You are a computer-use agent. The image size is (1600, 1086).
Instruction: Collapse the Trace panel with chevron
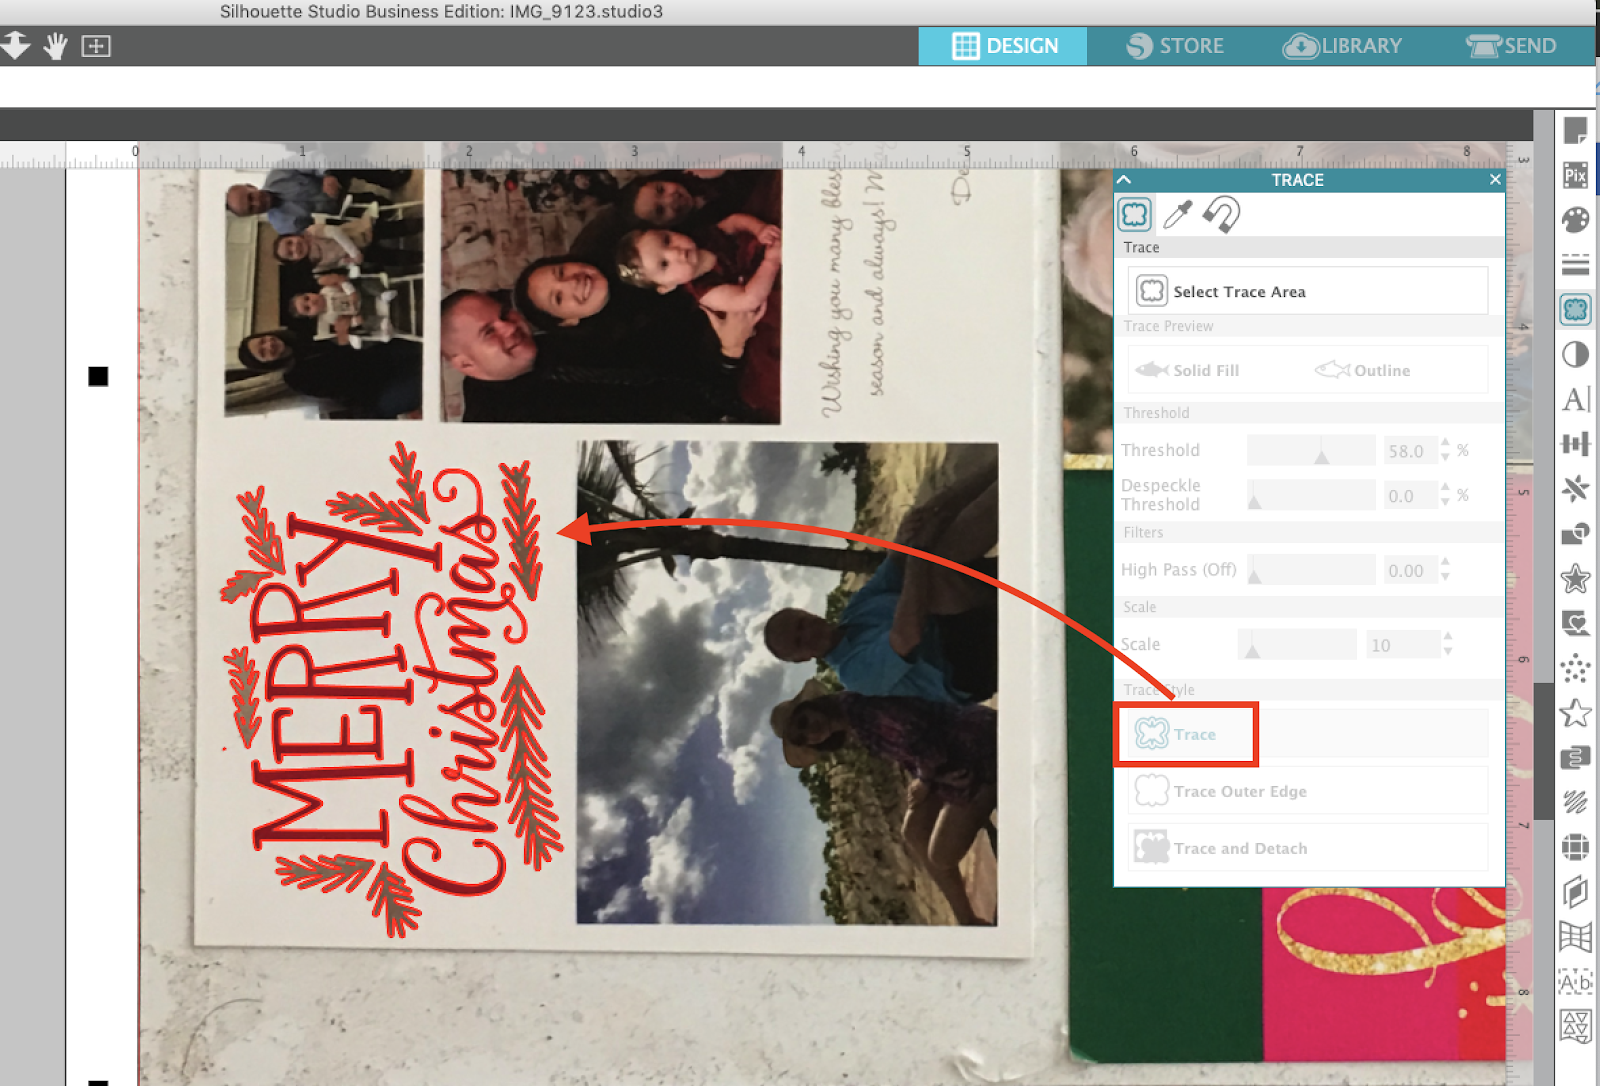(1125, 180)
